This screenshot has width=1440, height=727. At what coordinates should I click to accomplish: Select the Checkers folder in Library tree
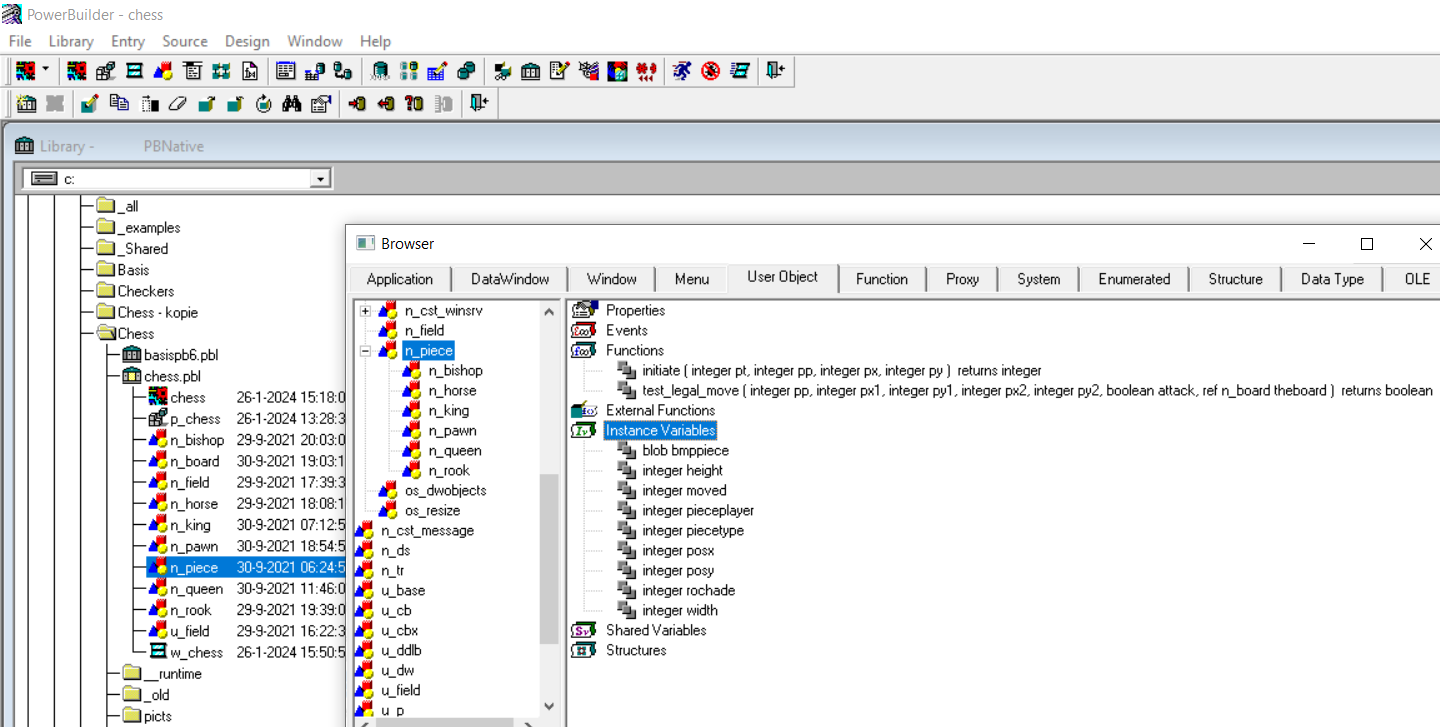146,291
